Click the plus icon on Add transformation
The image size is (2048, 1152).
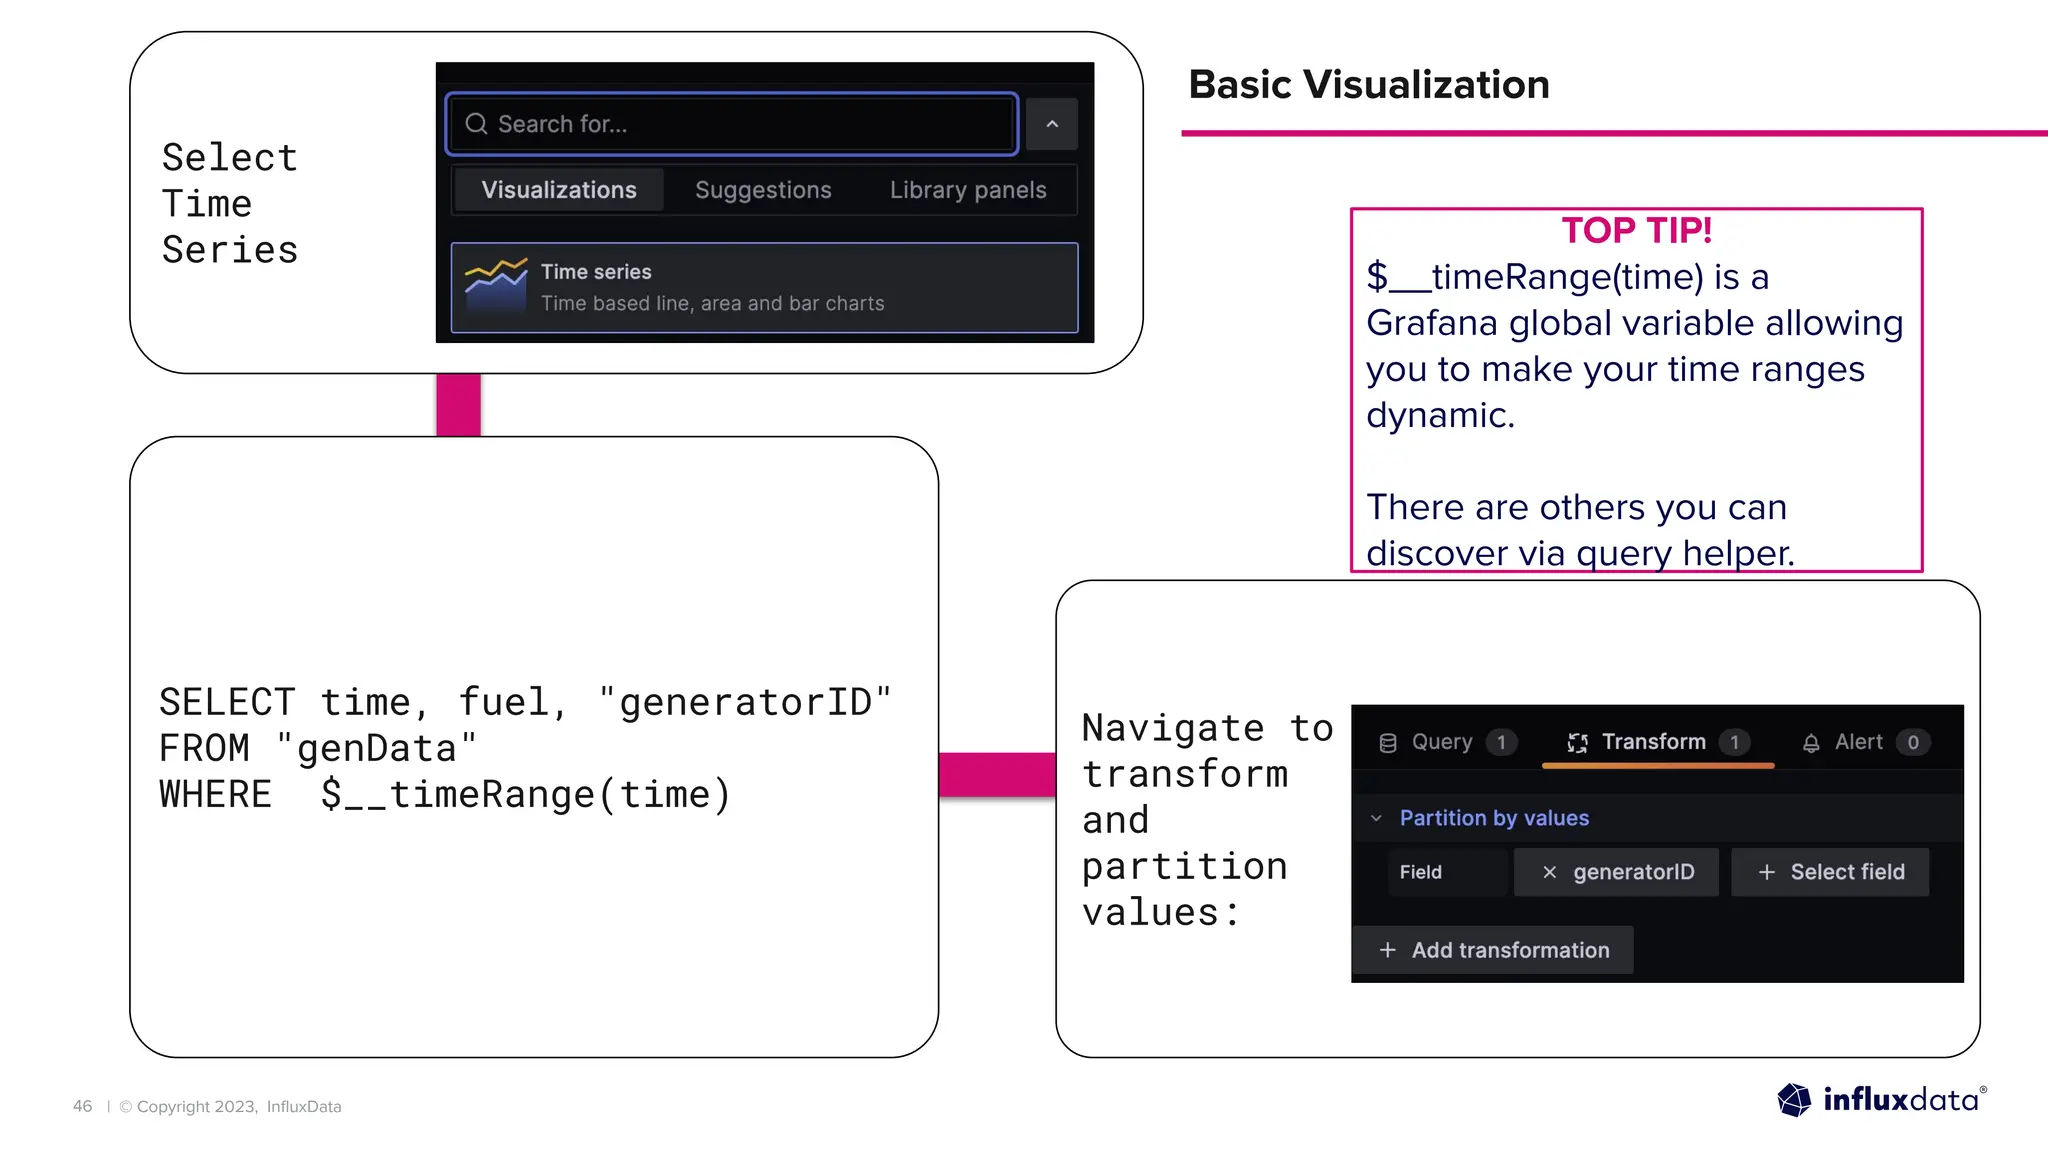(x=1387, y=950)
